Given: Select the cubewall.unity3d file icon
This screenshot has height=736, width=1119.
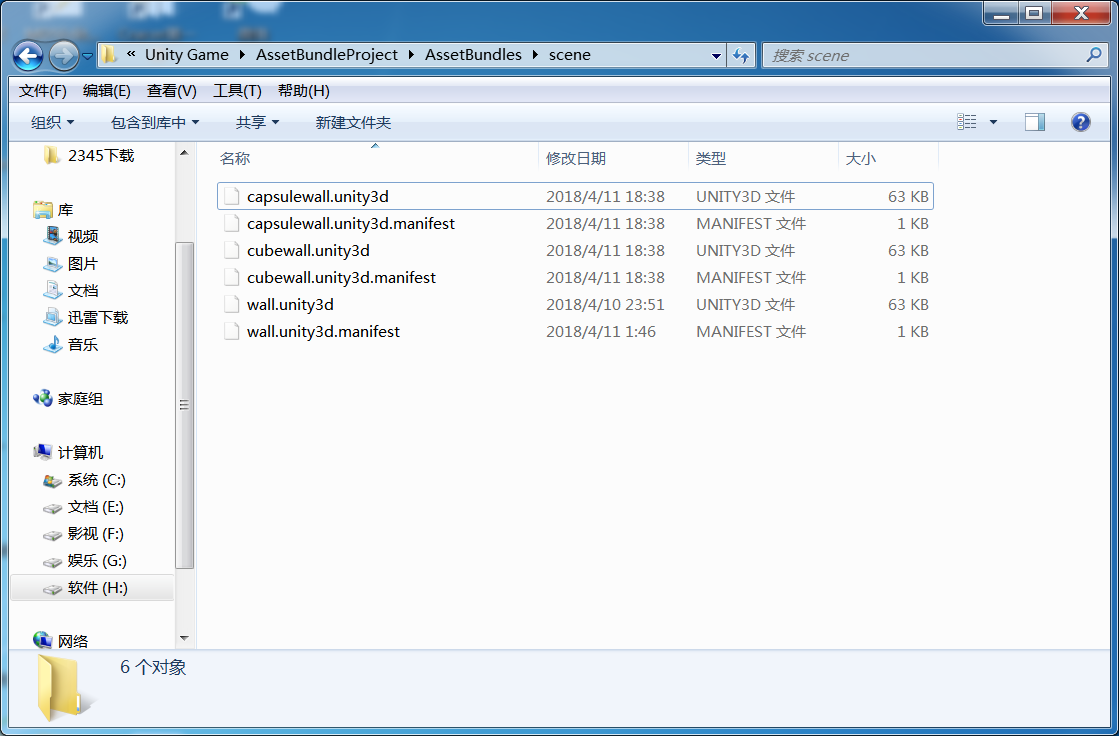Looking at the screenshot, I should tap(231, 251).
